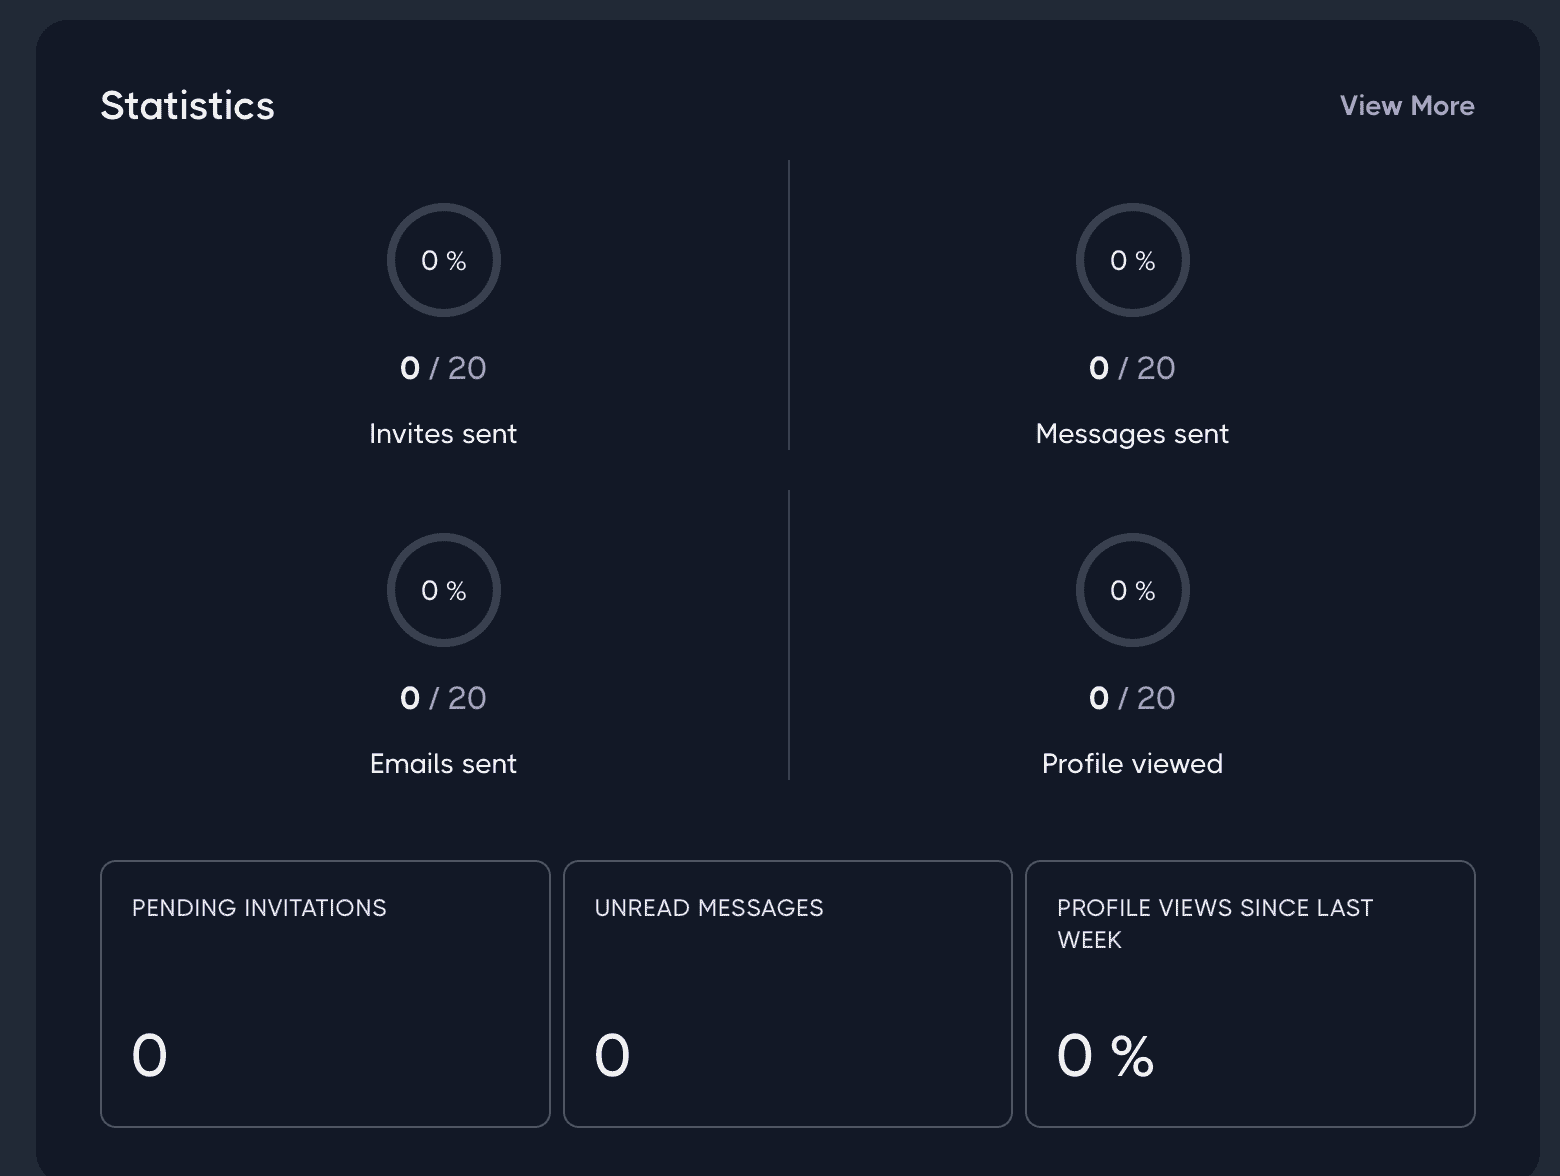This screenshot has width=1560, height=1176.
Task: Click the profile views 0 % value
Action: pos(1105,1056)
